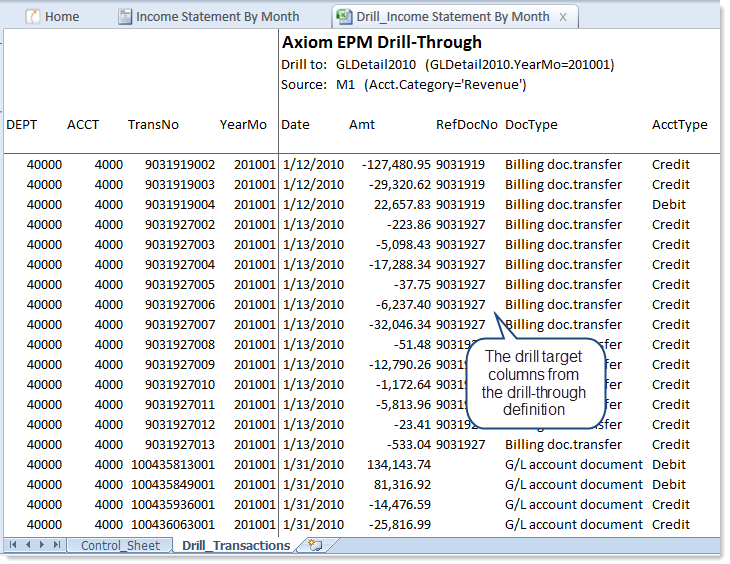Select the amount -23.41
The image size is (730, 564).
coord(412,425)
